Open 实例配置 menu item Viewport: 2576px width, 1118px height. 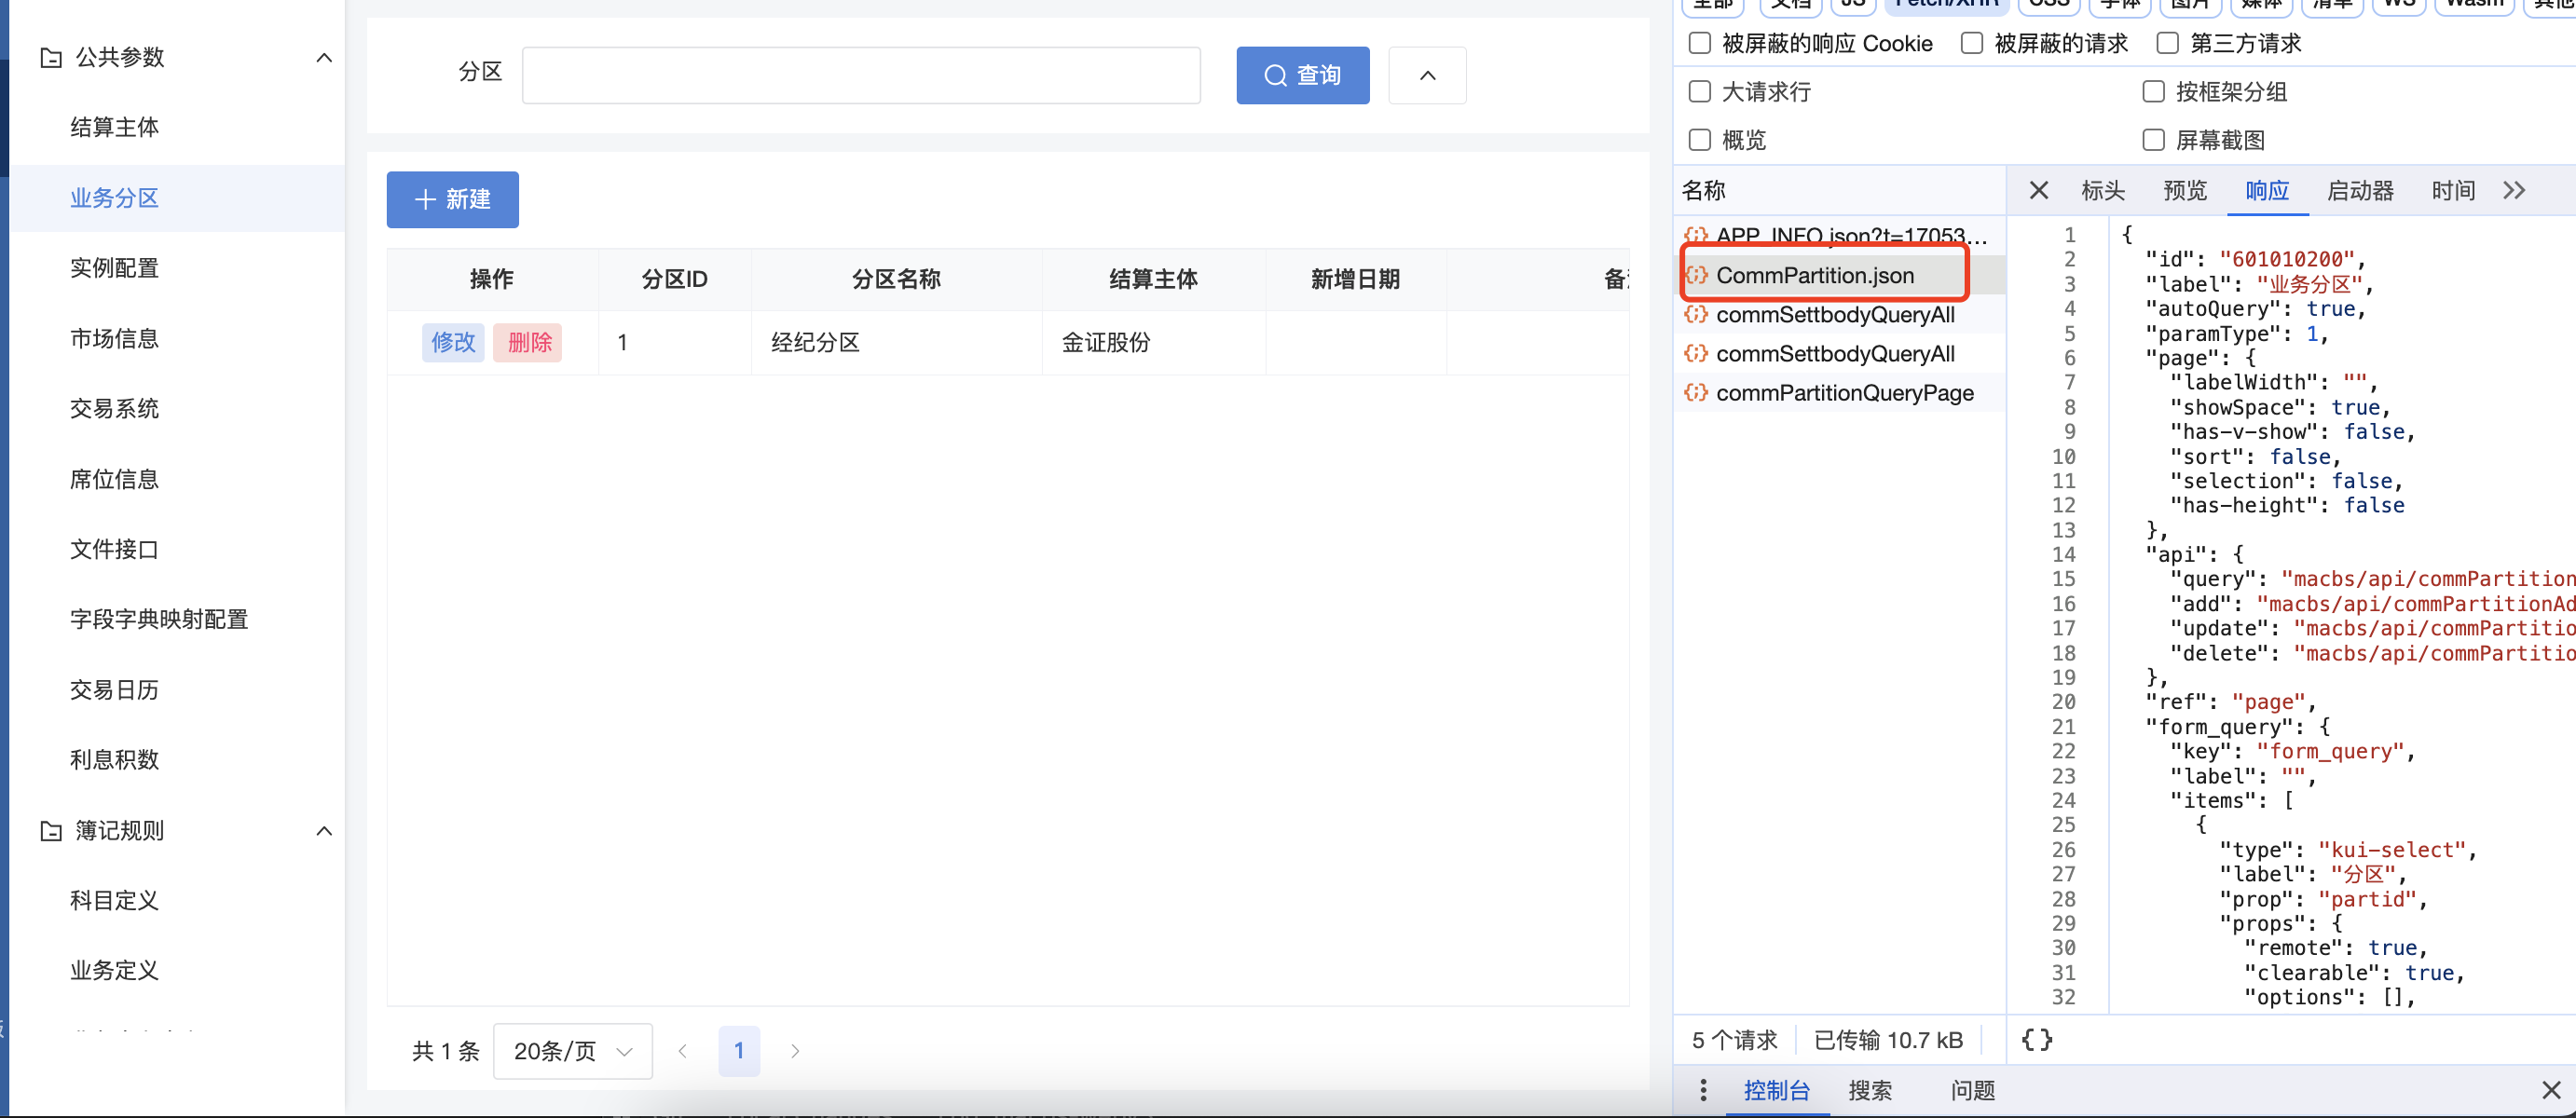point(114,268)
